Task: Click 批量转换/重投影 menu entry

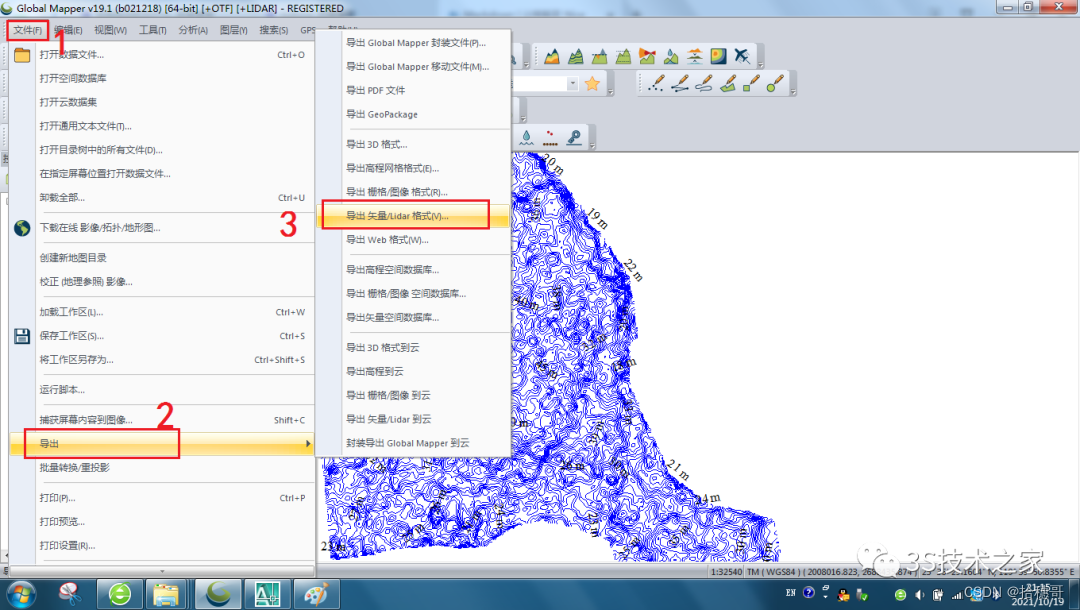Action: point(162,467)
